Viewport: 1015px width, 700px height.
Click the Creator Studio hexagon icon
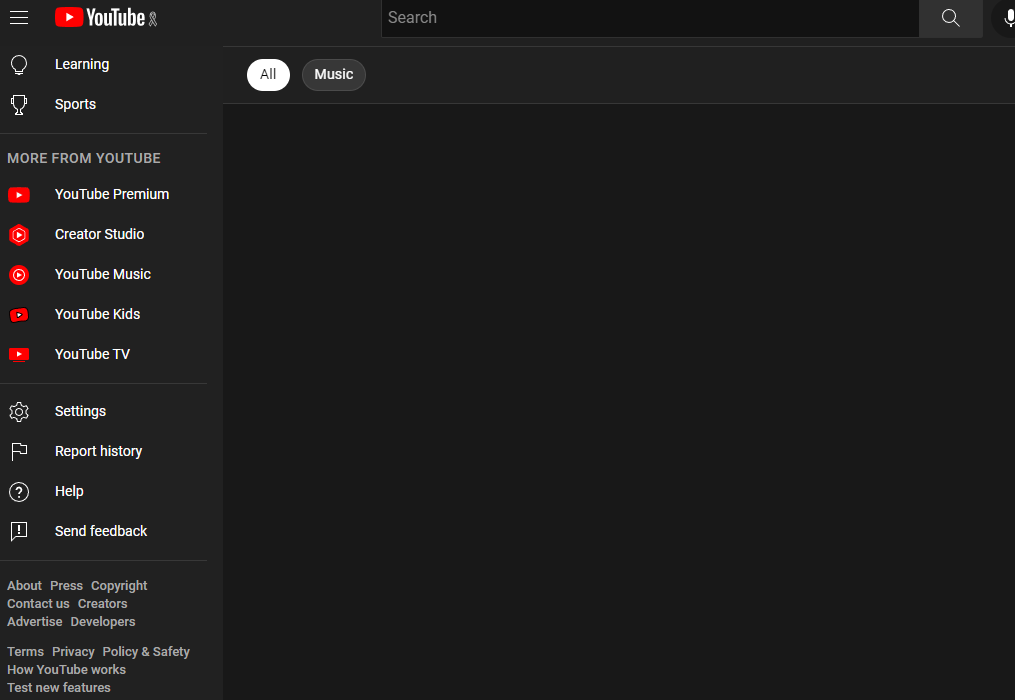click(19, 234)
